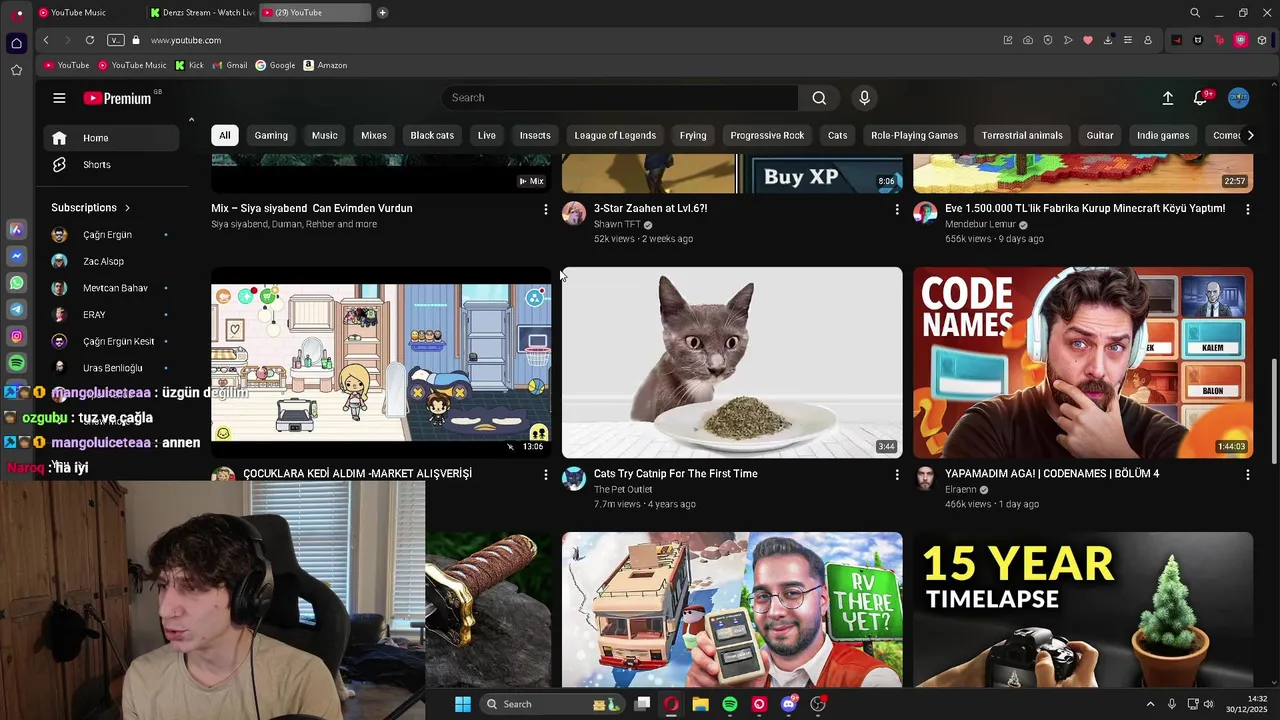Click the Spotify icon on the Windows taskbar
Viewport: 1280px width, 720px height.
click(730, 704)
